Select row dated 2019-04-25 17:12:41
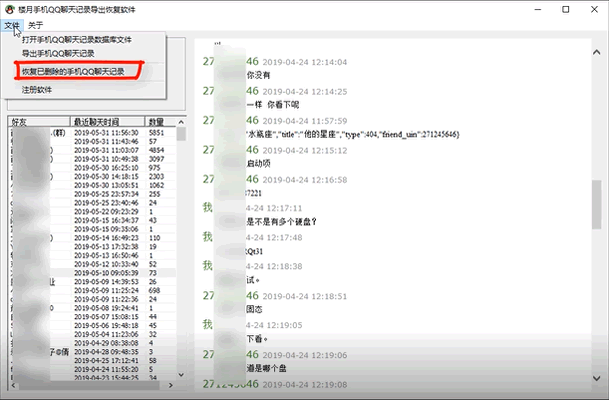This screenshot has width=609, height=400. tap(92, 360)
